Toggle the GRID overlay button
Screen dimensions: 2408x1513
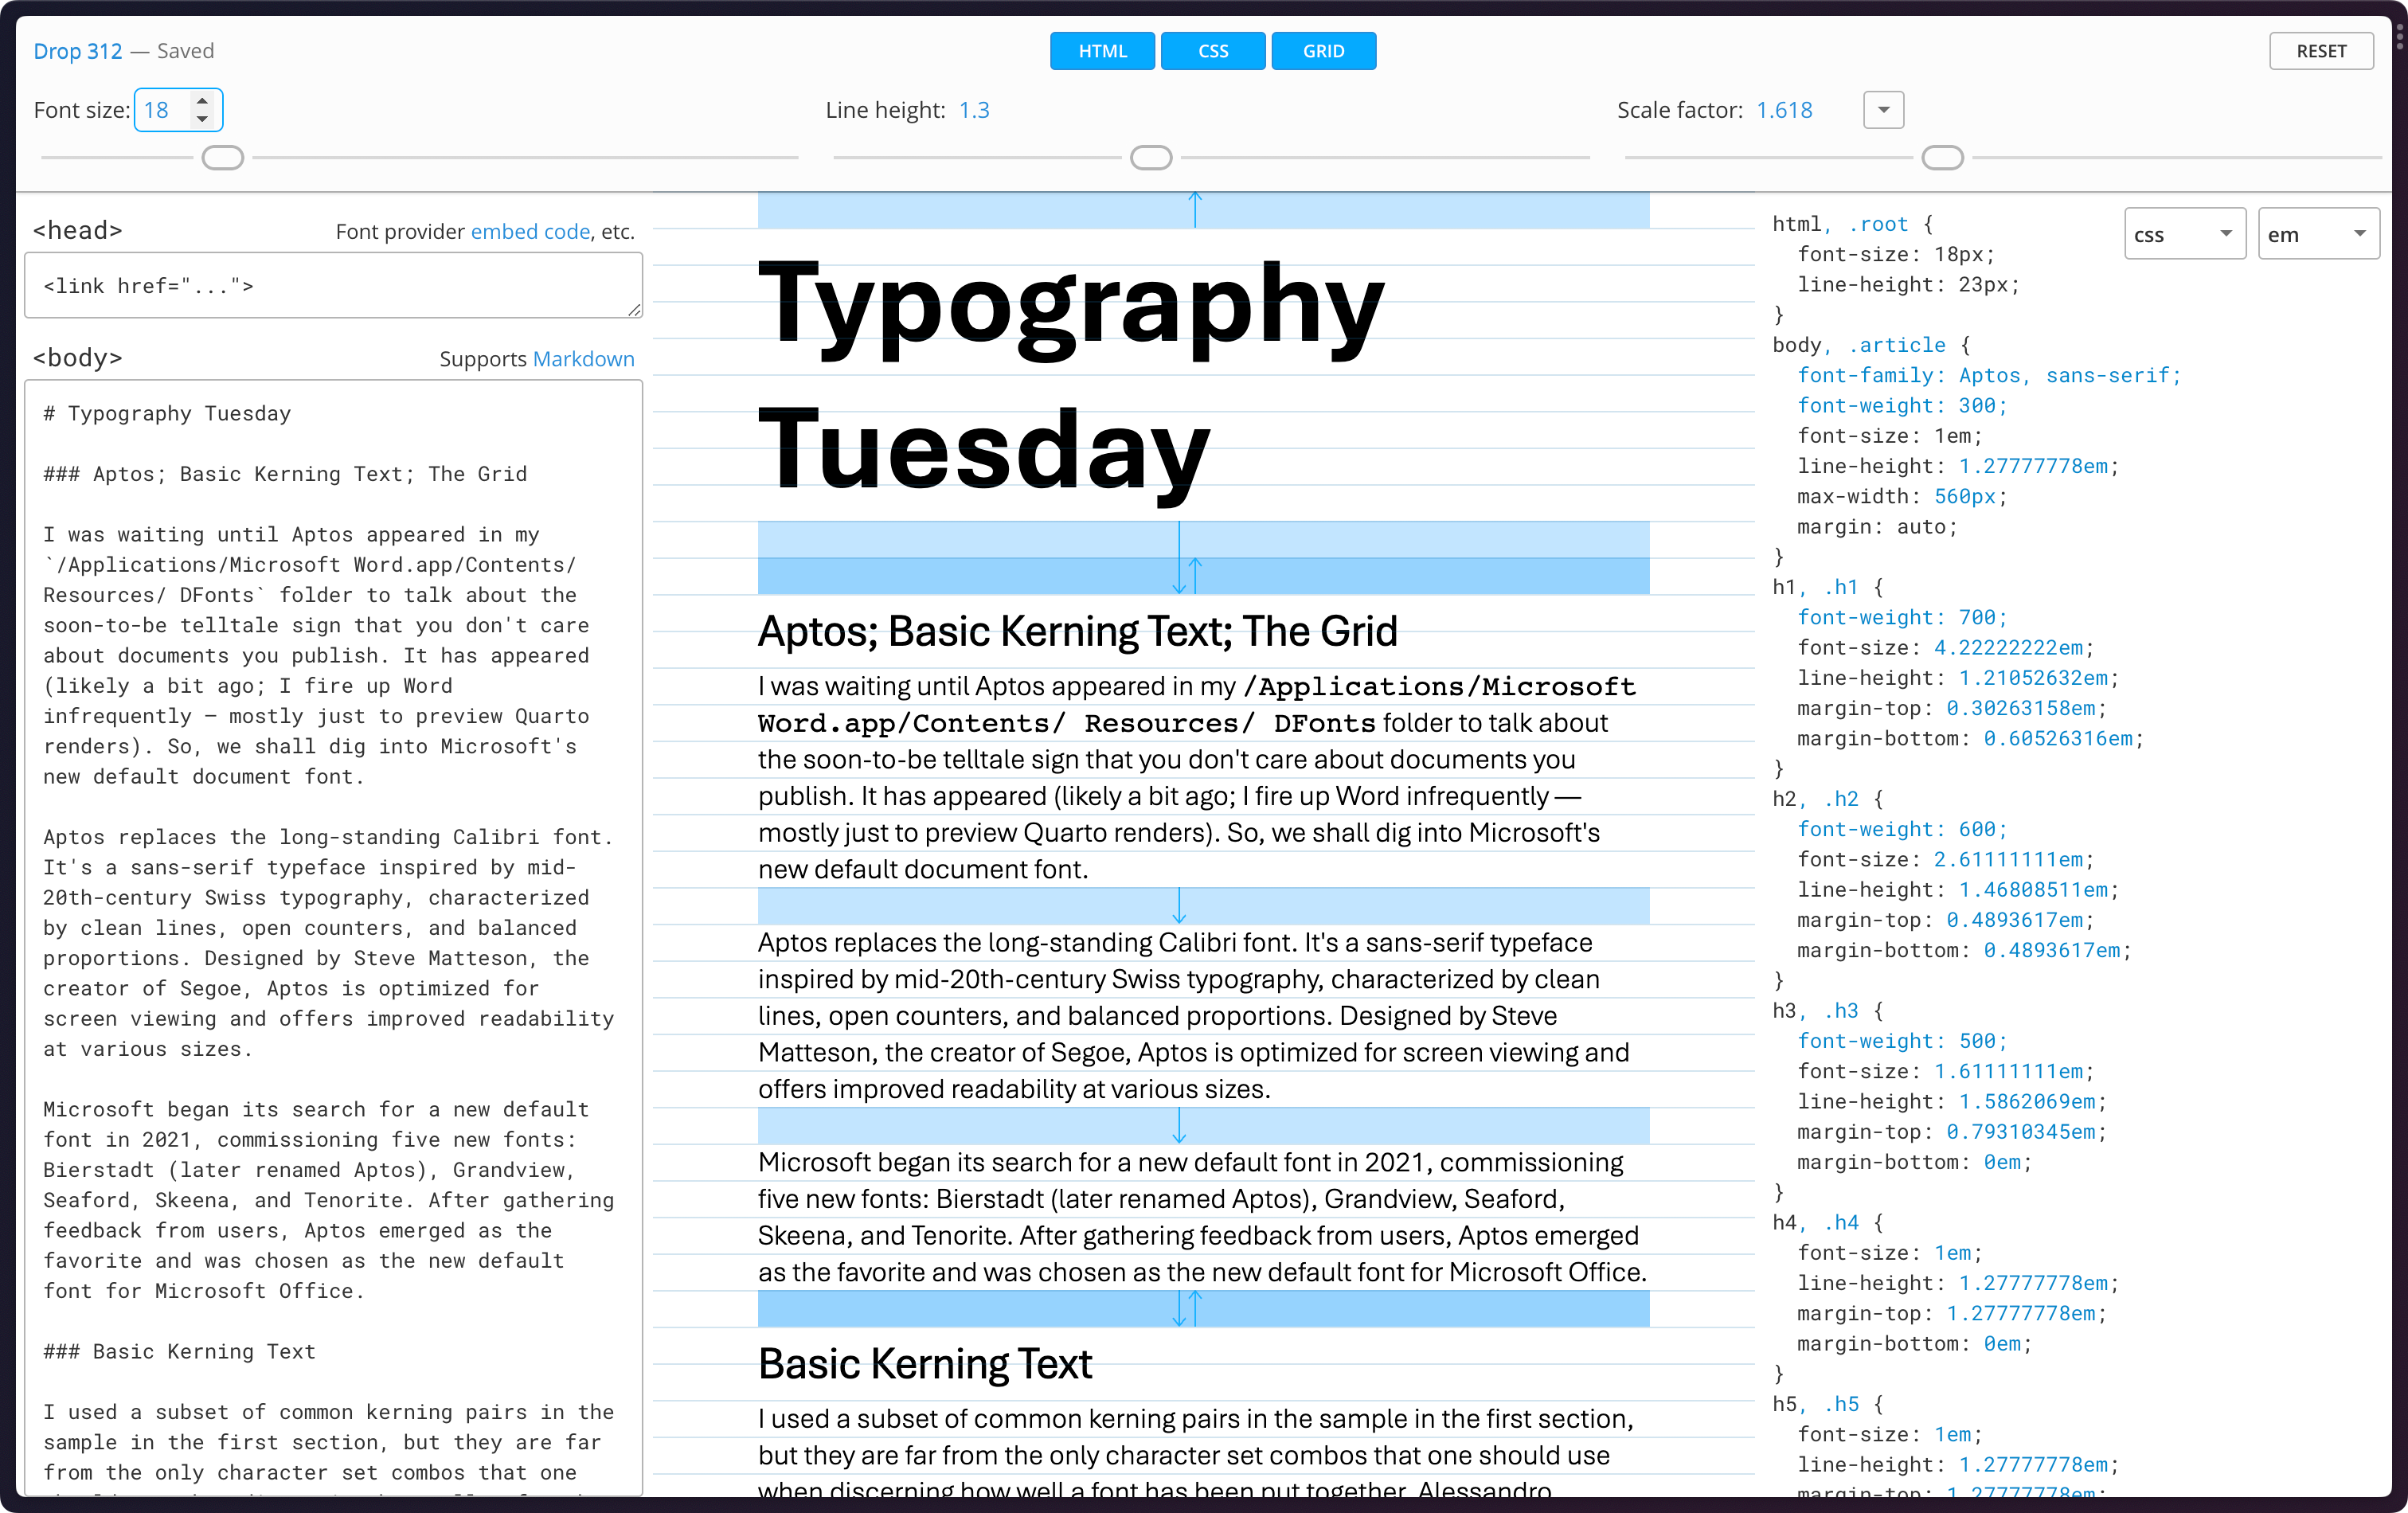pyautogui.click(x=1323, y=51)
